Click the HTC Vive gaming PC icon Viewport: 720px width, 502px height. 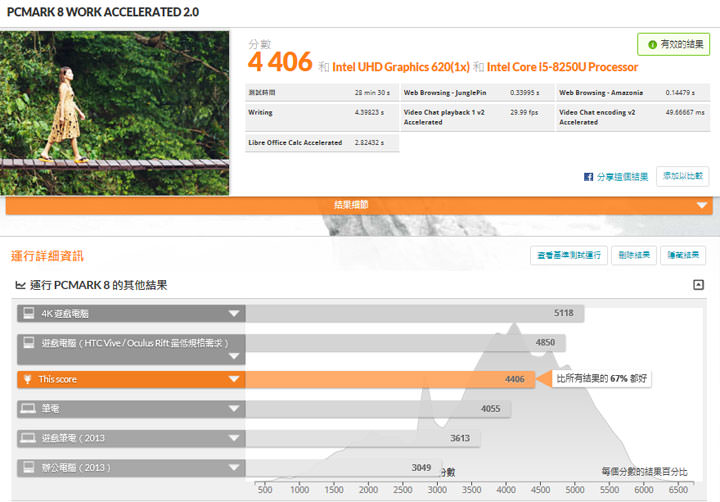pyautogui.click(x=27, y=342)
